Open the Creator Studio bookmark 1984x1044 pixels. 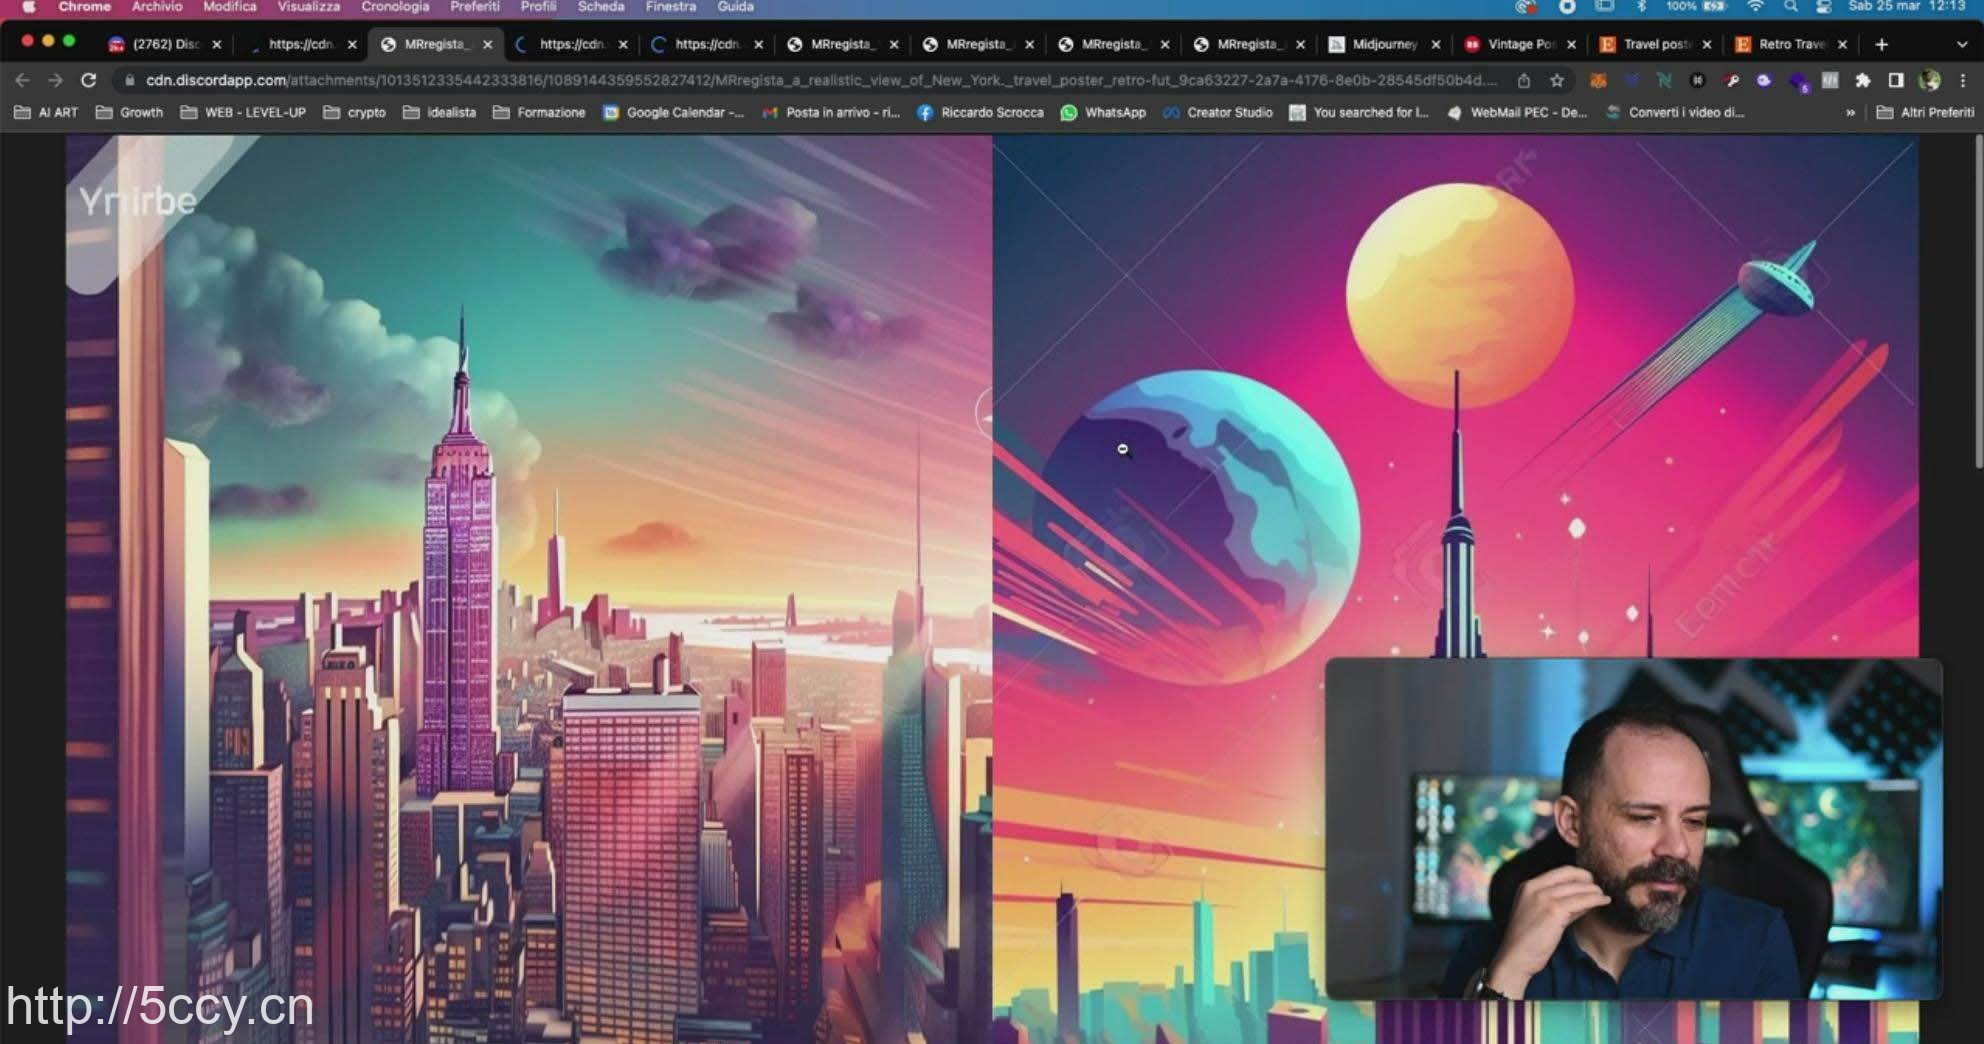click(1218, 113)
